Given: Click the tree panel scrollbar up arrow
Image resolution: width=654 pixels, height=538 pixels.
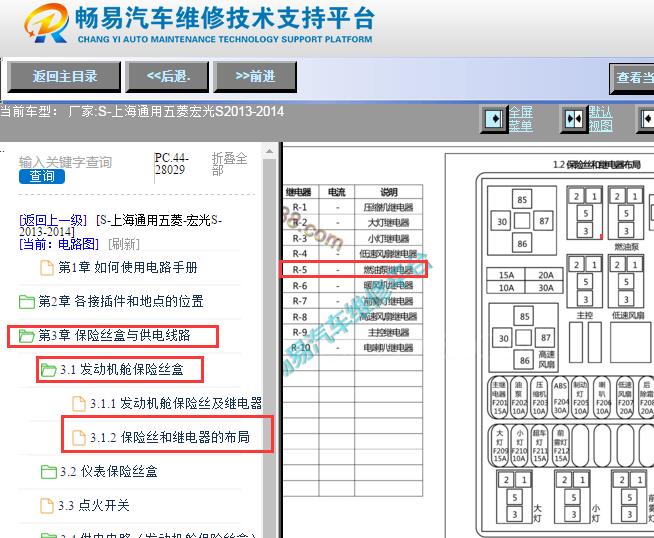Looking at the screenshot, I should pyautogui.click(x=269, y=151).
